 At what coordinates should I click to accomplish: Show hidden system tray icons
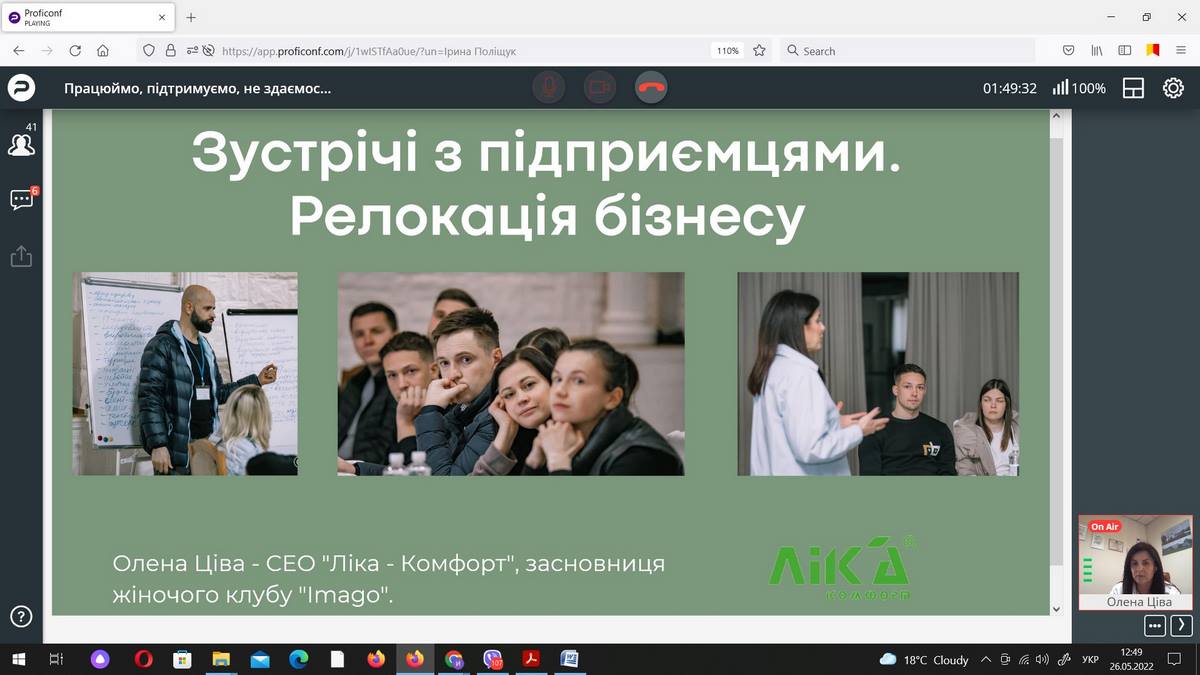986,659
